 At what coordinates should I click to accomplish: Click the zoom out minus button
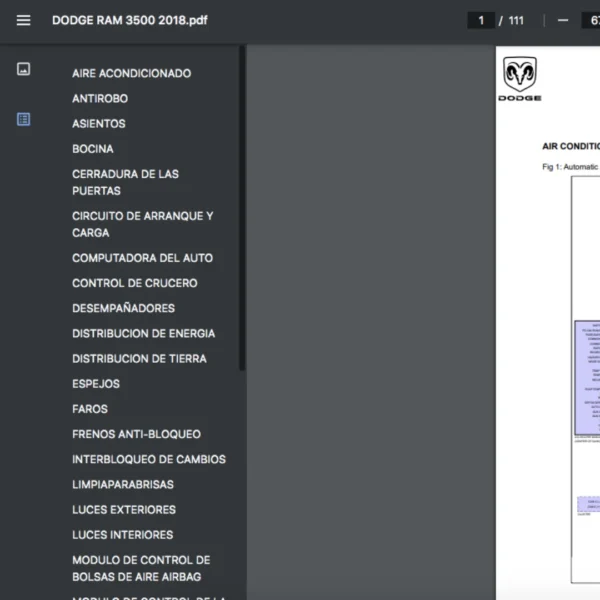coord(563,20)
